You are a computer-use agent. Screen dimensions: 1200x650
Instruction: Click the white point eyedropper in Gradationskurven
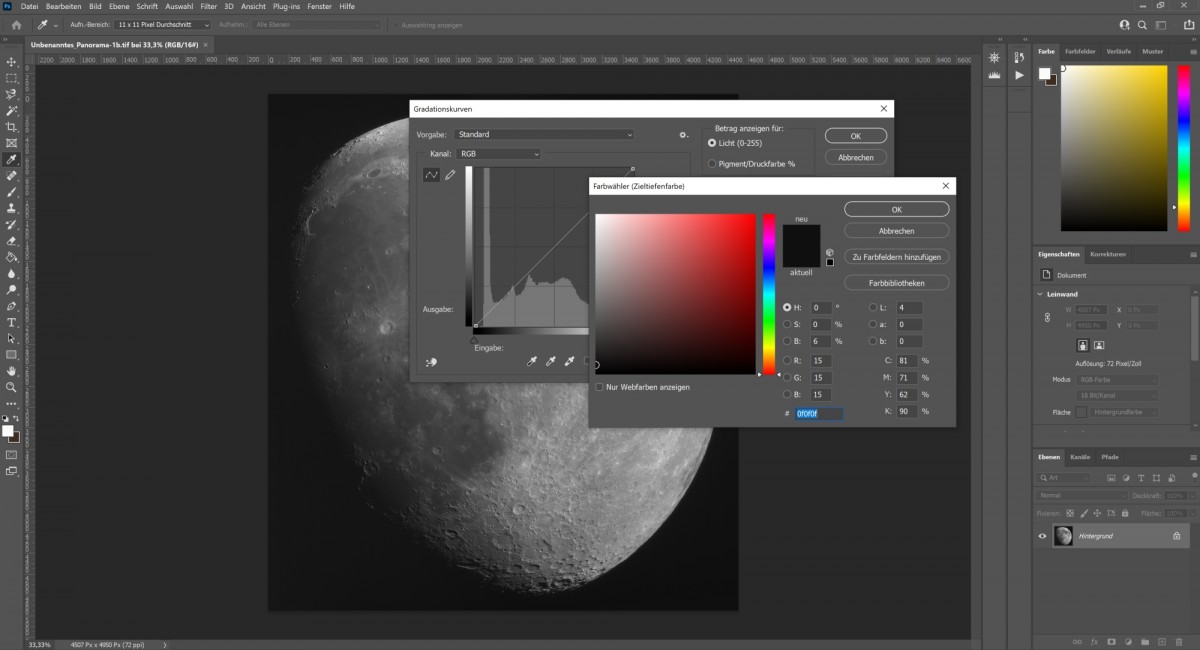coord(570,362)
